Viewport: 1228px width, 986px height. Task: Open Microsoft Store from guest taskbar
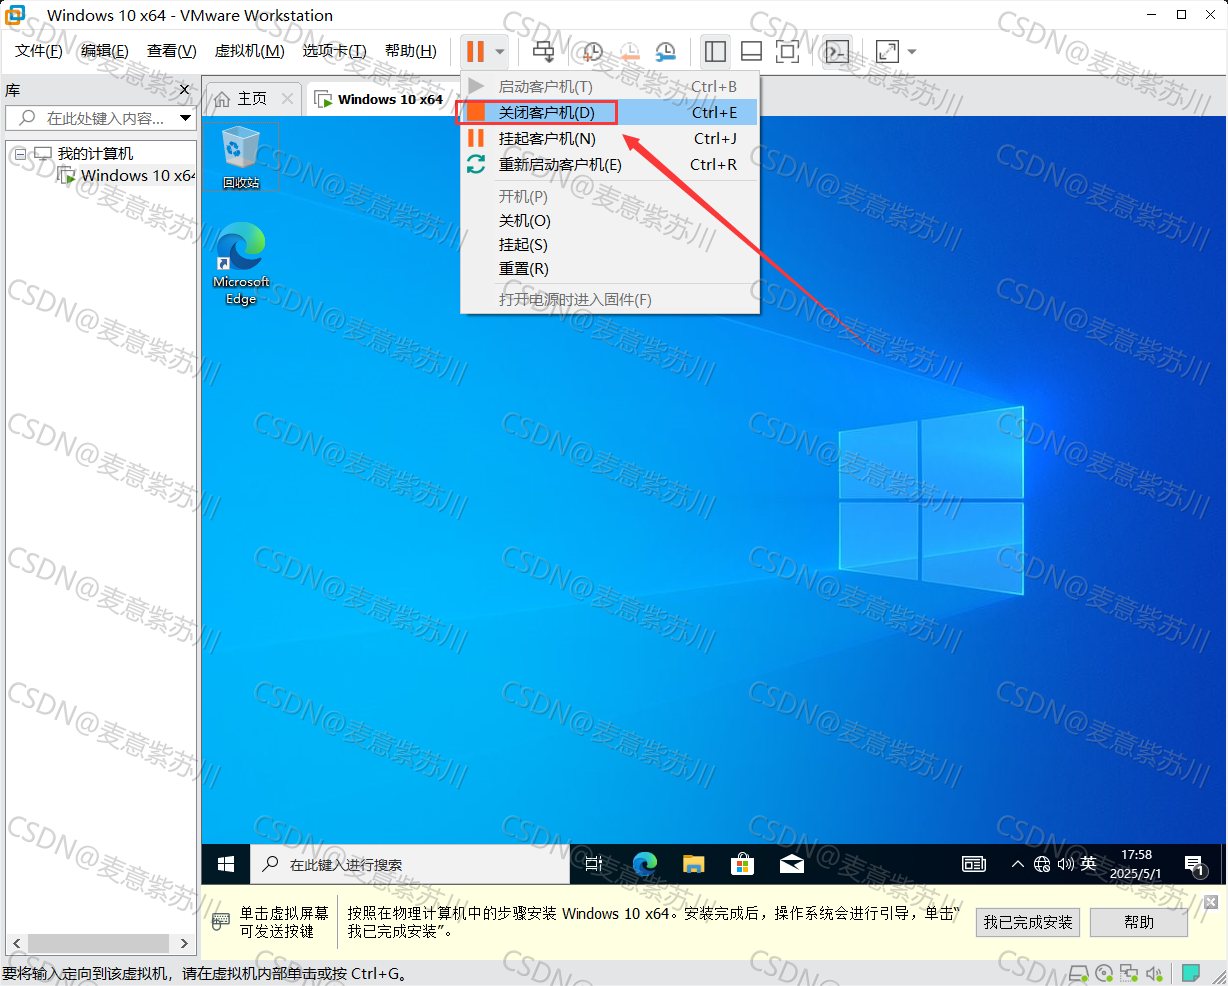point(743,864)
